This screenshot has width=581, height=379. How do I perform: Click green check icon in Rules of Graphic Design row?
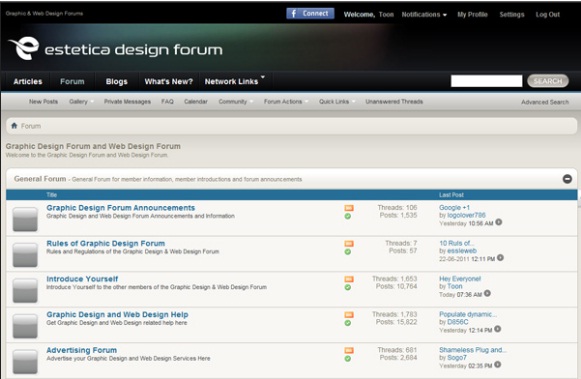(x=348, y=252)
